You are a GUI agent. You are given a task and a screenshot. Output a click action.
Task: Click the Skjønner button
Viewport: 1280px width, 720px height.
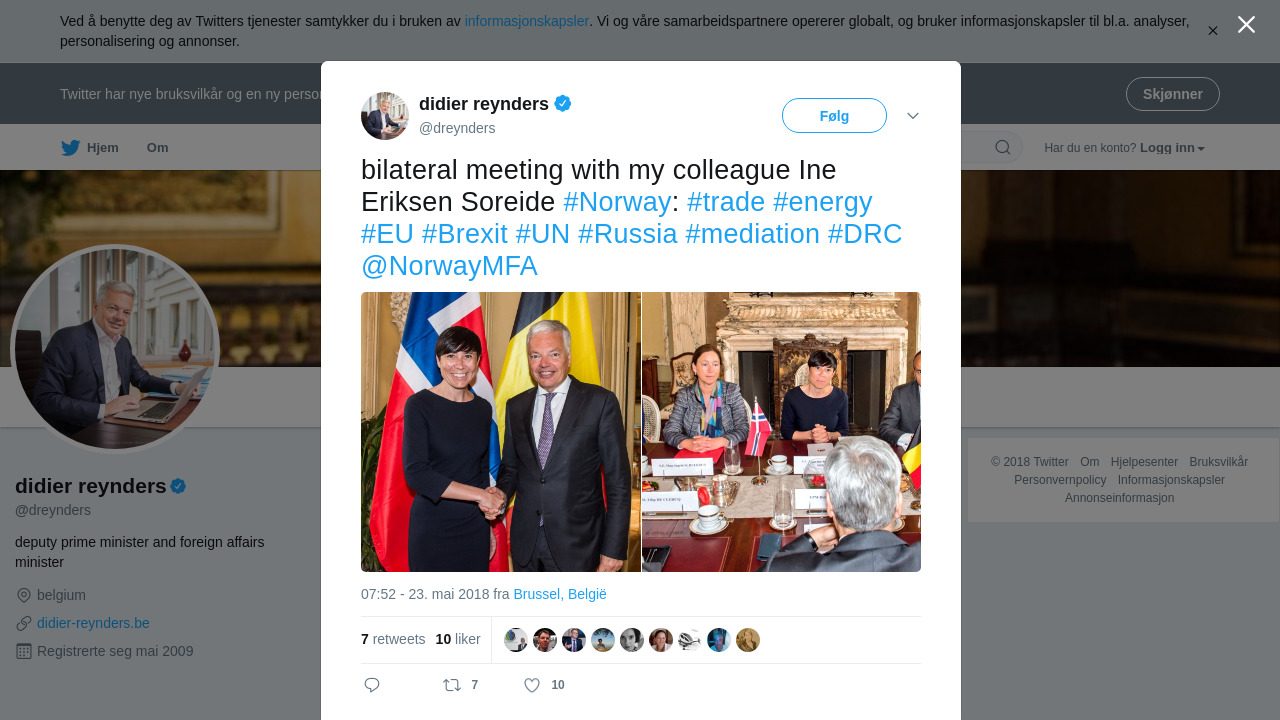(1173, 94)
